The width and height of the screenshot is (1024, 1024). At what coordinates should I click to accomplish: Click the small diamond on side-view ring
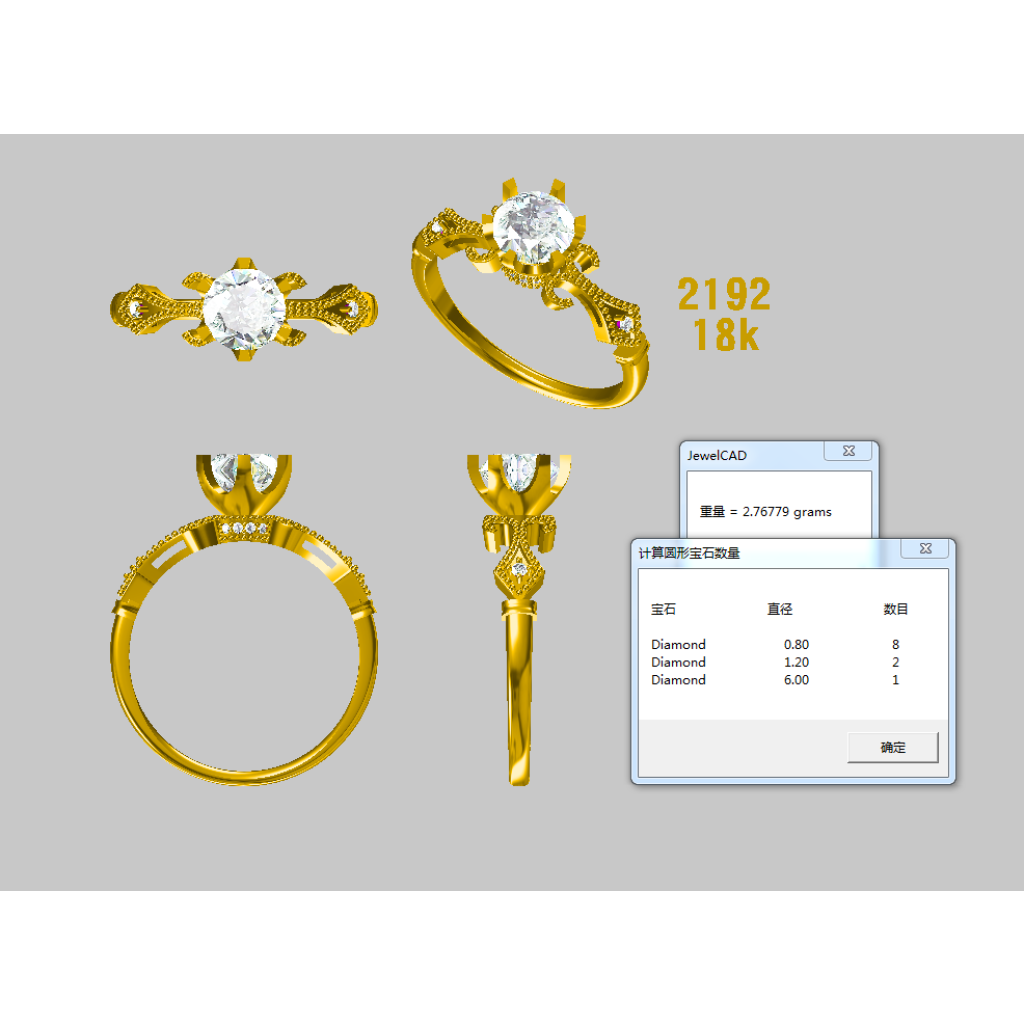[x=519, y=569]
